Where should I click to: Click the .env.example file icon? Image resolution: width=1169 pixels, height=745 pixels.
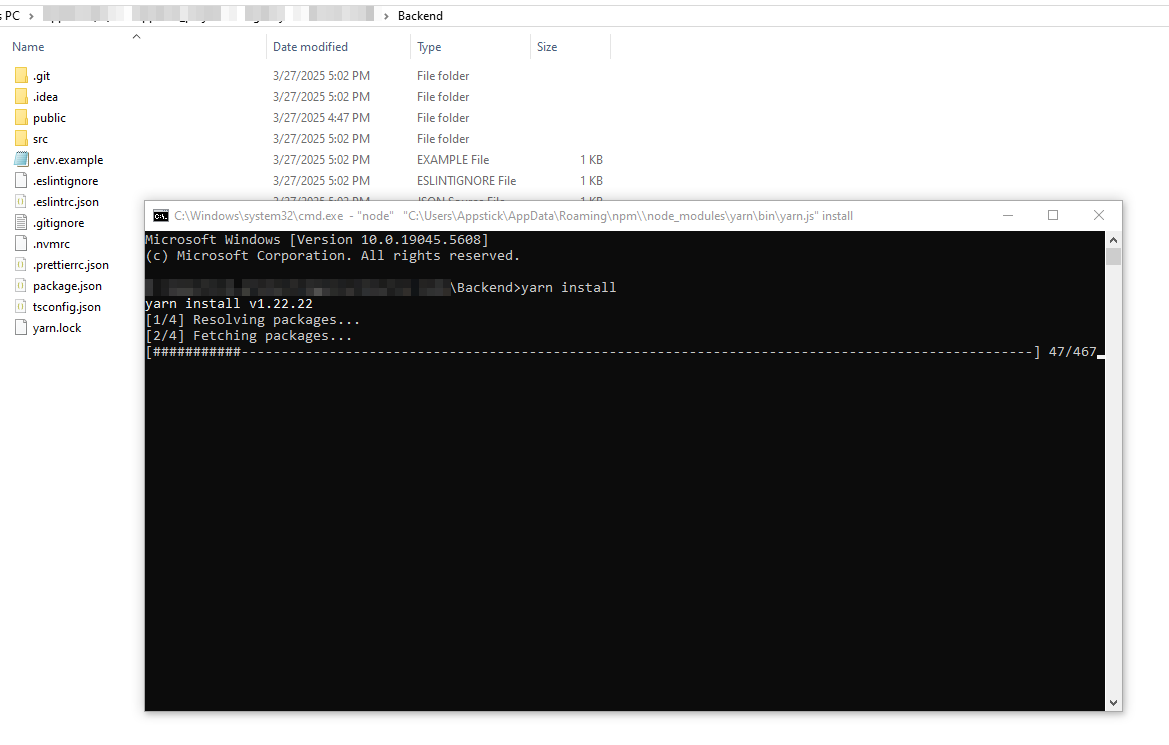21,160
